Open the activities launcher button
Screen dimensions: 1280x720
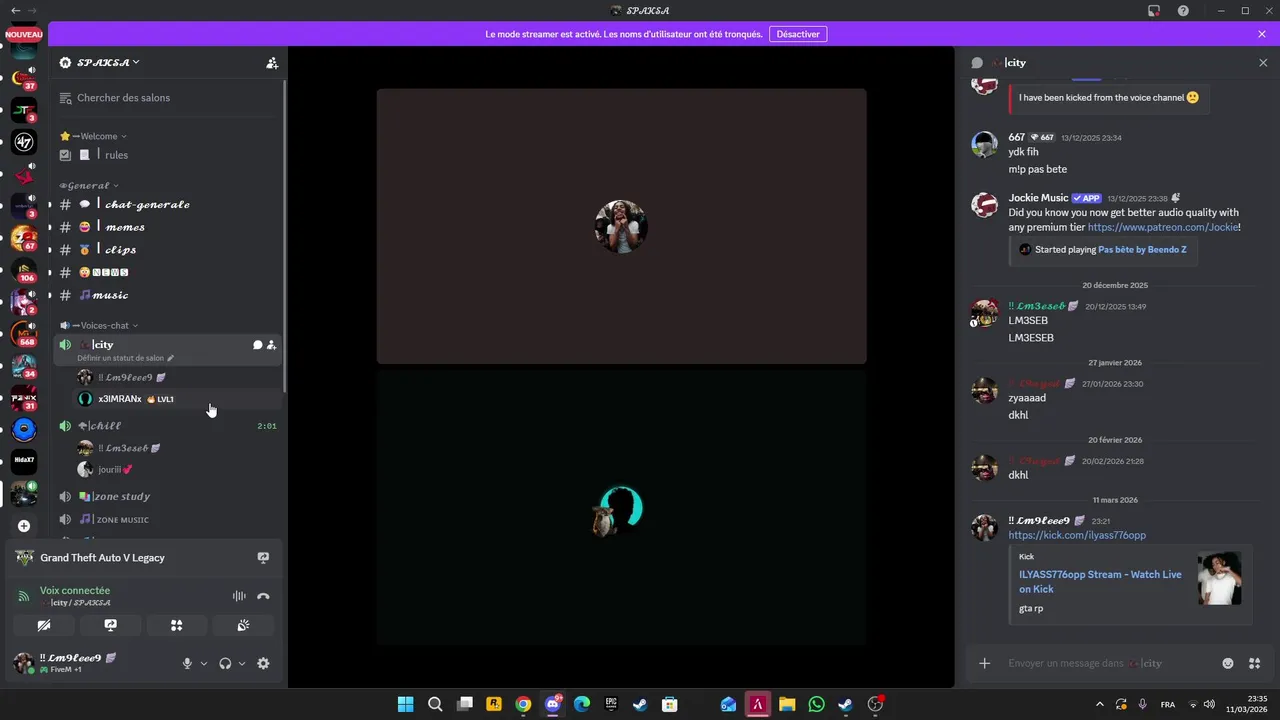coord(177,626)
